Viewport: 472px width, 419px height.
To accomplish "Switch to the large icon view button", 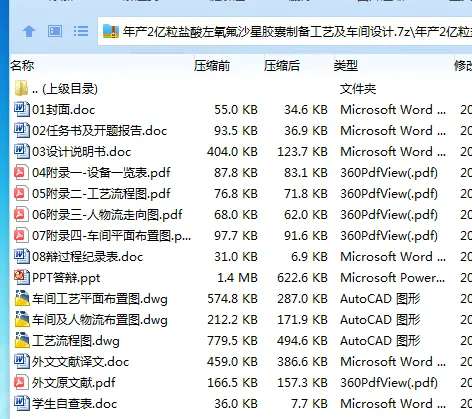I will [55, 31].
